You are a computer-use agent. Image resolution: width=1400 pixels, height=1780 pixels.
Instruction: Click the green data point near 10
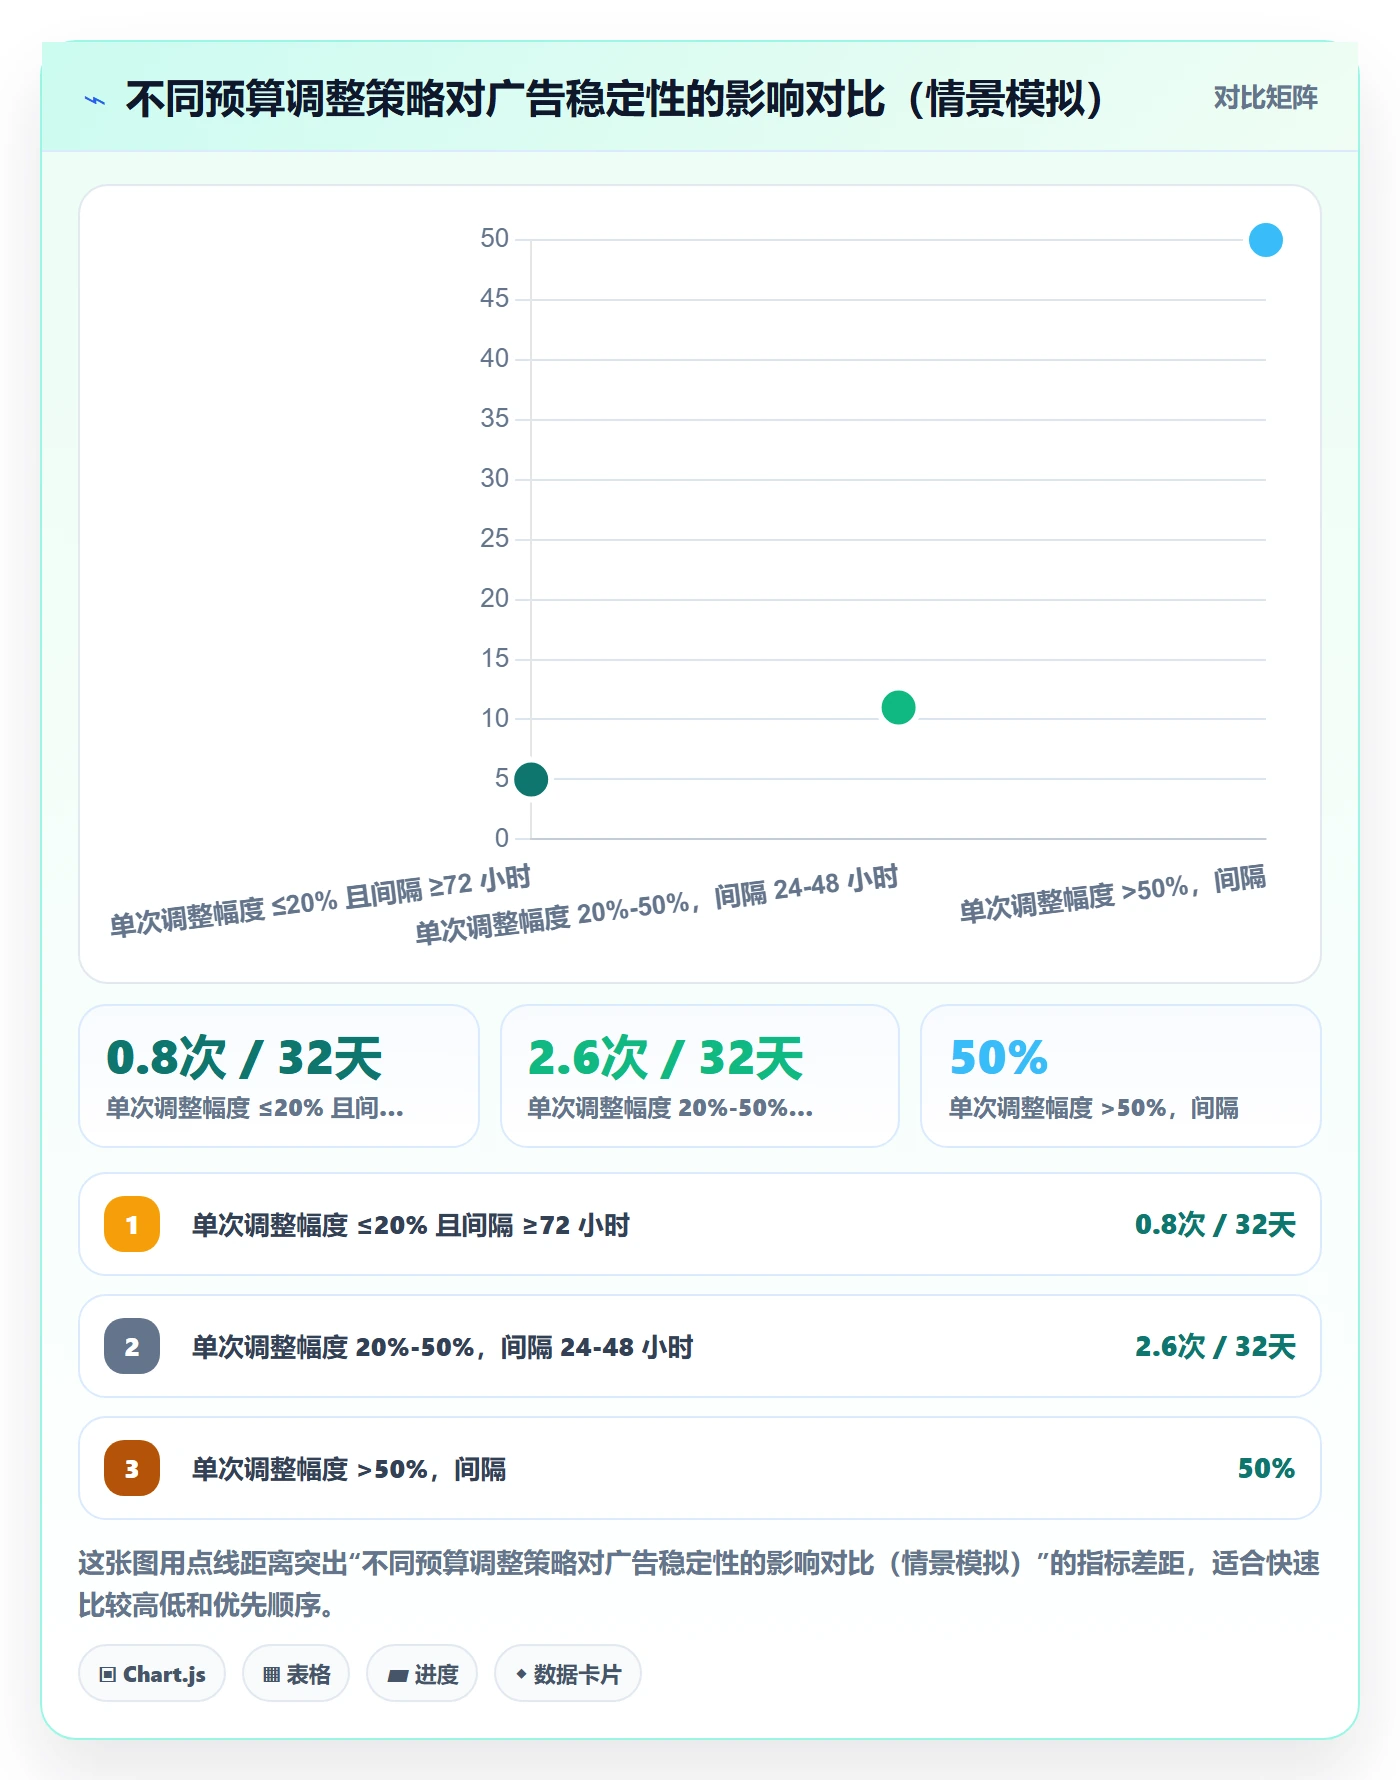[898, 708]
